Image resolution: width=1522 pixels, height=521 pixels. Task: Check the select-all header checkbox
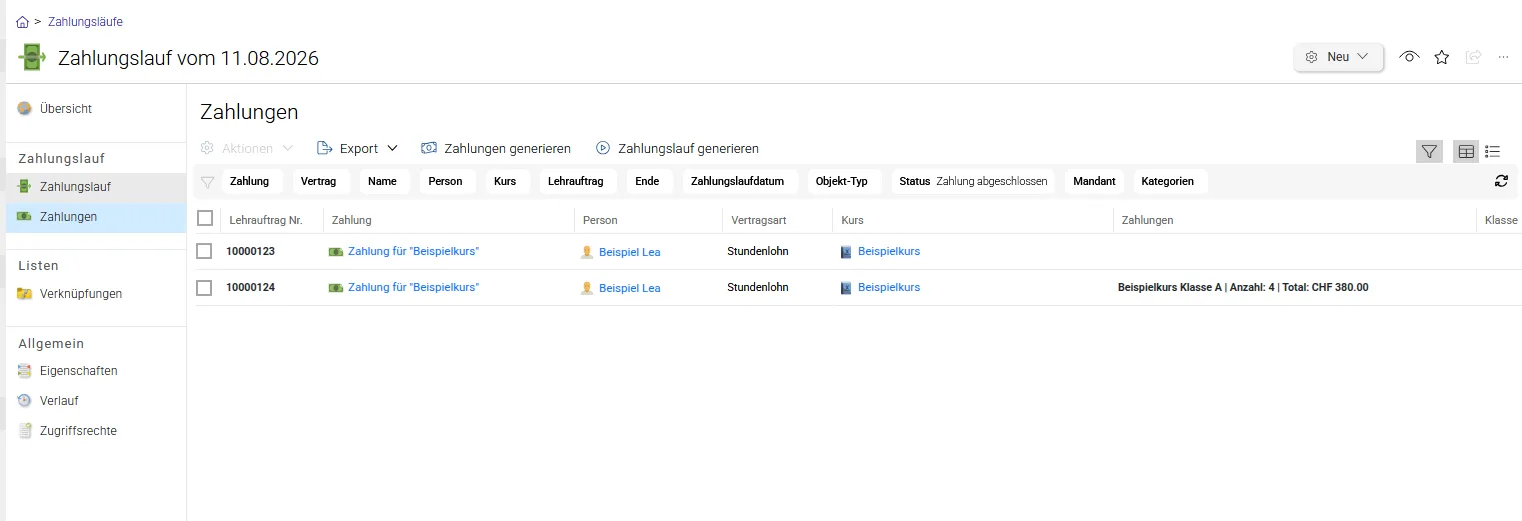[205, 218]
